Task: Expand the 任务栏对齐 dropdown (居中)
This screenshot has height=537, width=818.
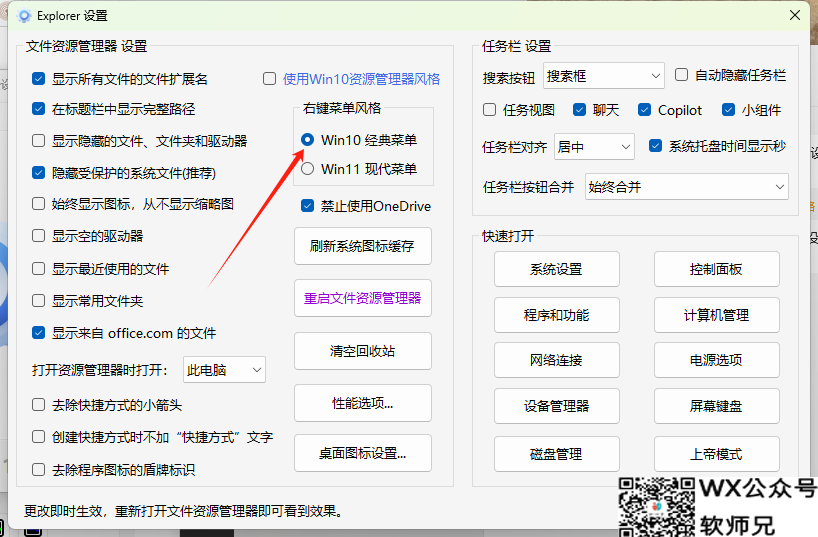Action: [x=594, y=147]
